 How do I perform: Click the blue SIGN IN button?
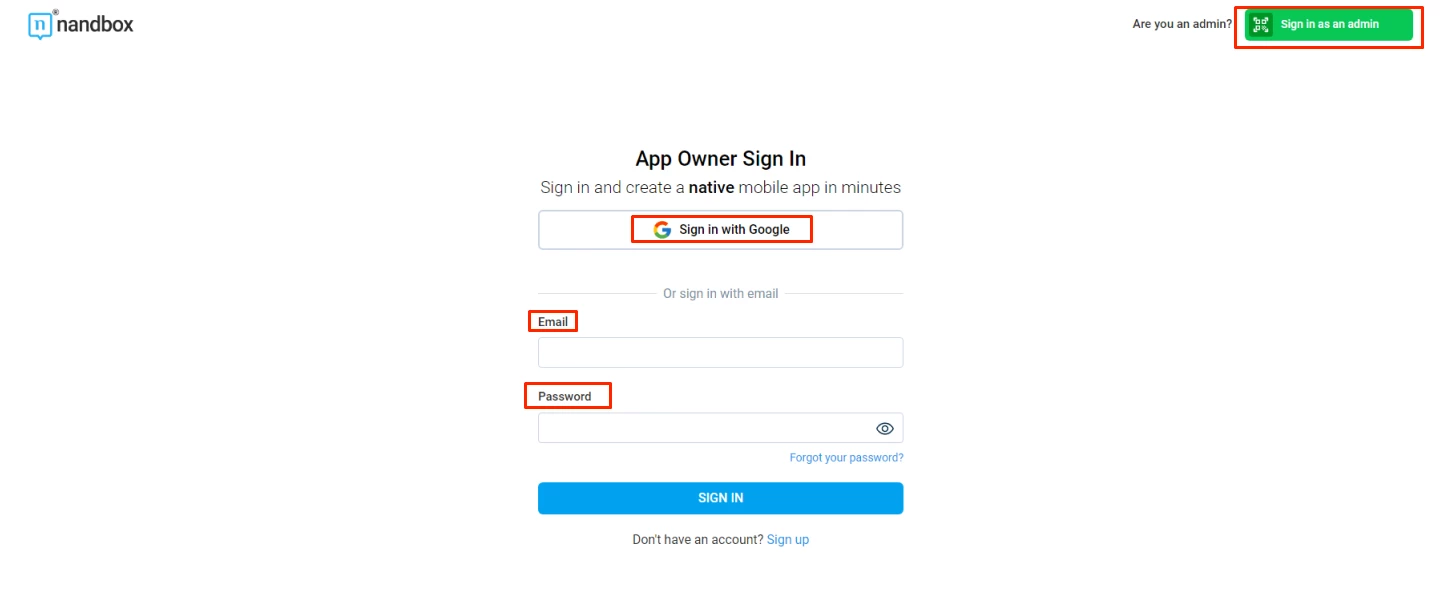coord(720,498)
